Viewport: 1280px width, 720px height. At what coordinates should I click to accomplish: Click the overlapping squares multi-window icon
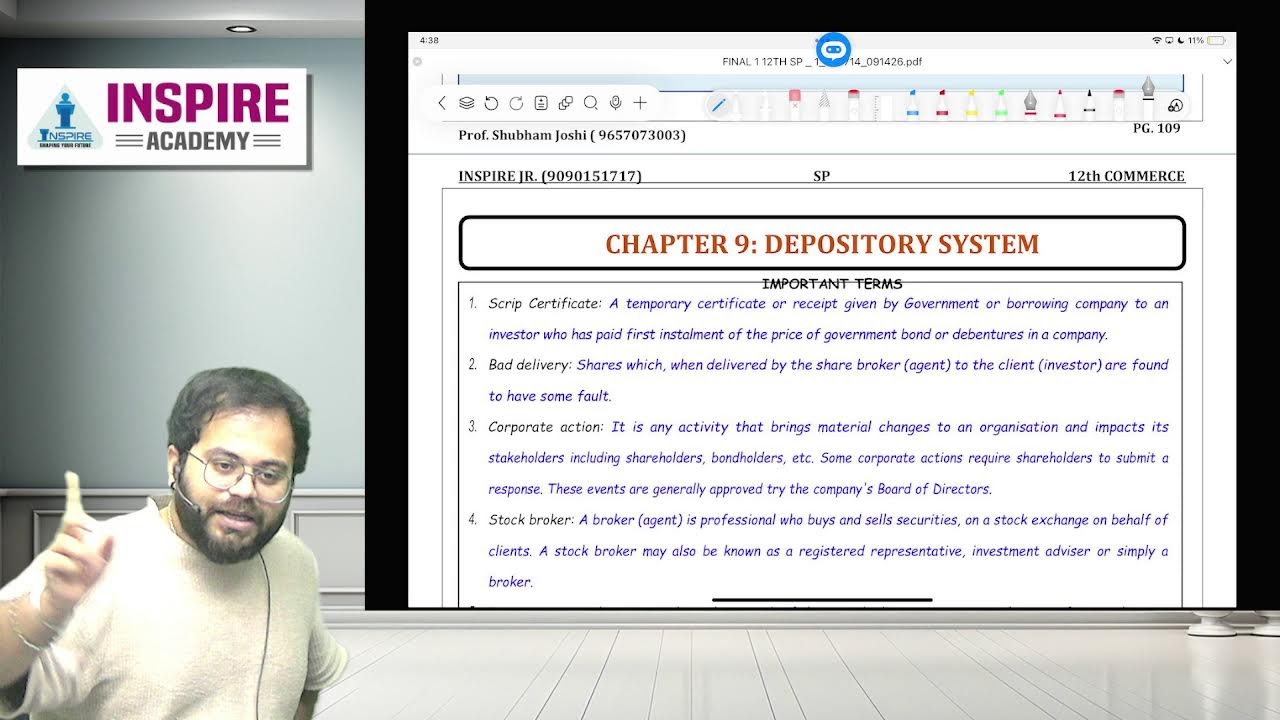tap(566, 103)
